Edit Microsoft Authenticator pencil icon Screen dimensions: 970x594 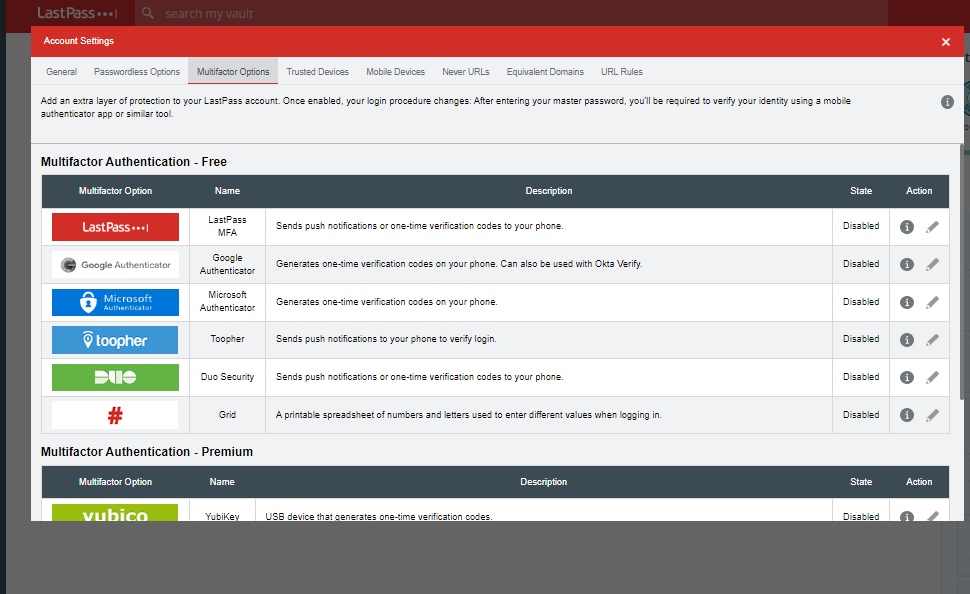click(x=932, y=303)
